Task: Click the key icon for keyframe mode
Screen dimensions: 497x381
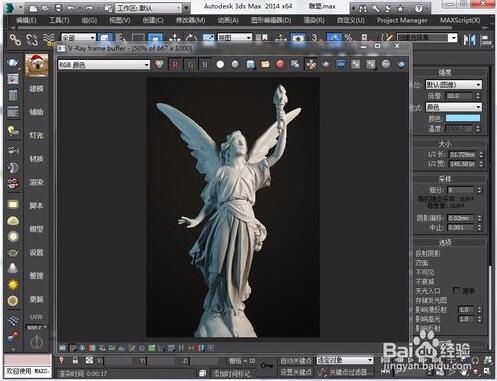Action: 267,366
